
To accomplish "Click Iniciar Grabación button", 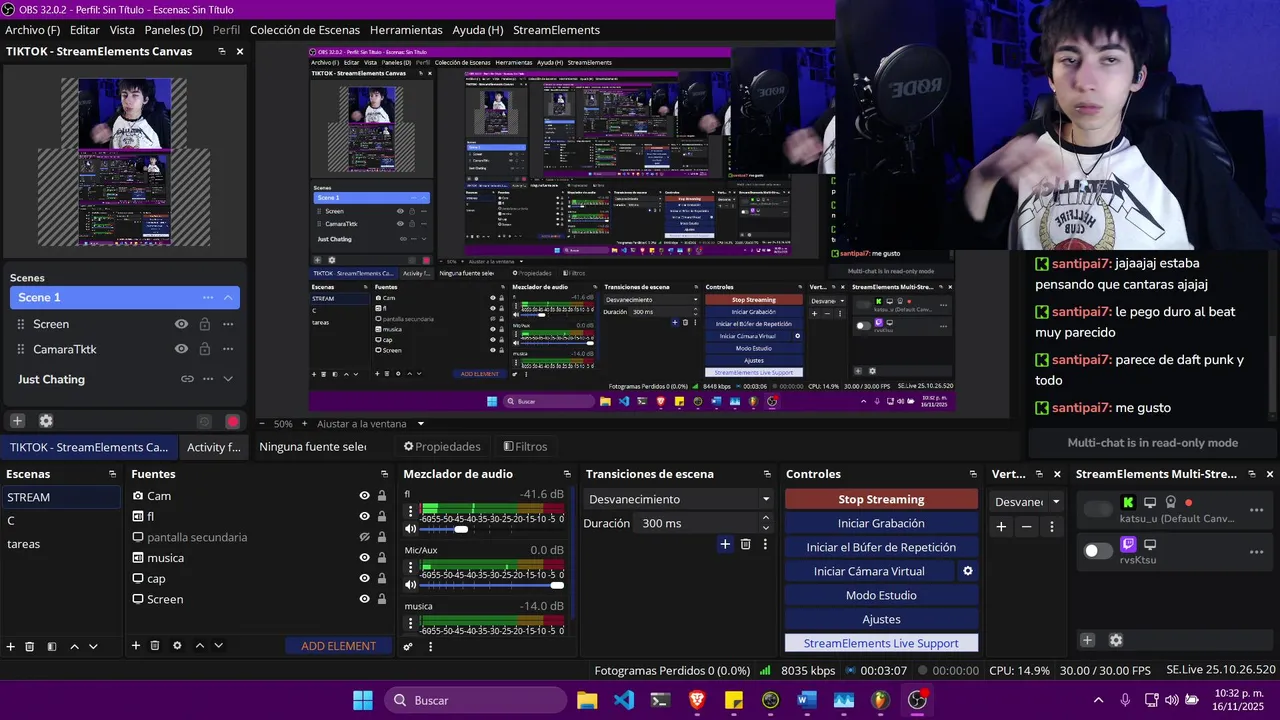I will [881, 523].
